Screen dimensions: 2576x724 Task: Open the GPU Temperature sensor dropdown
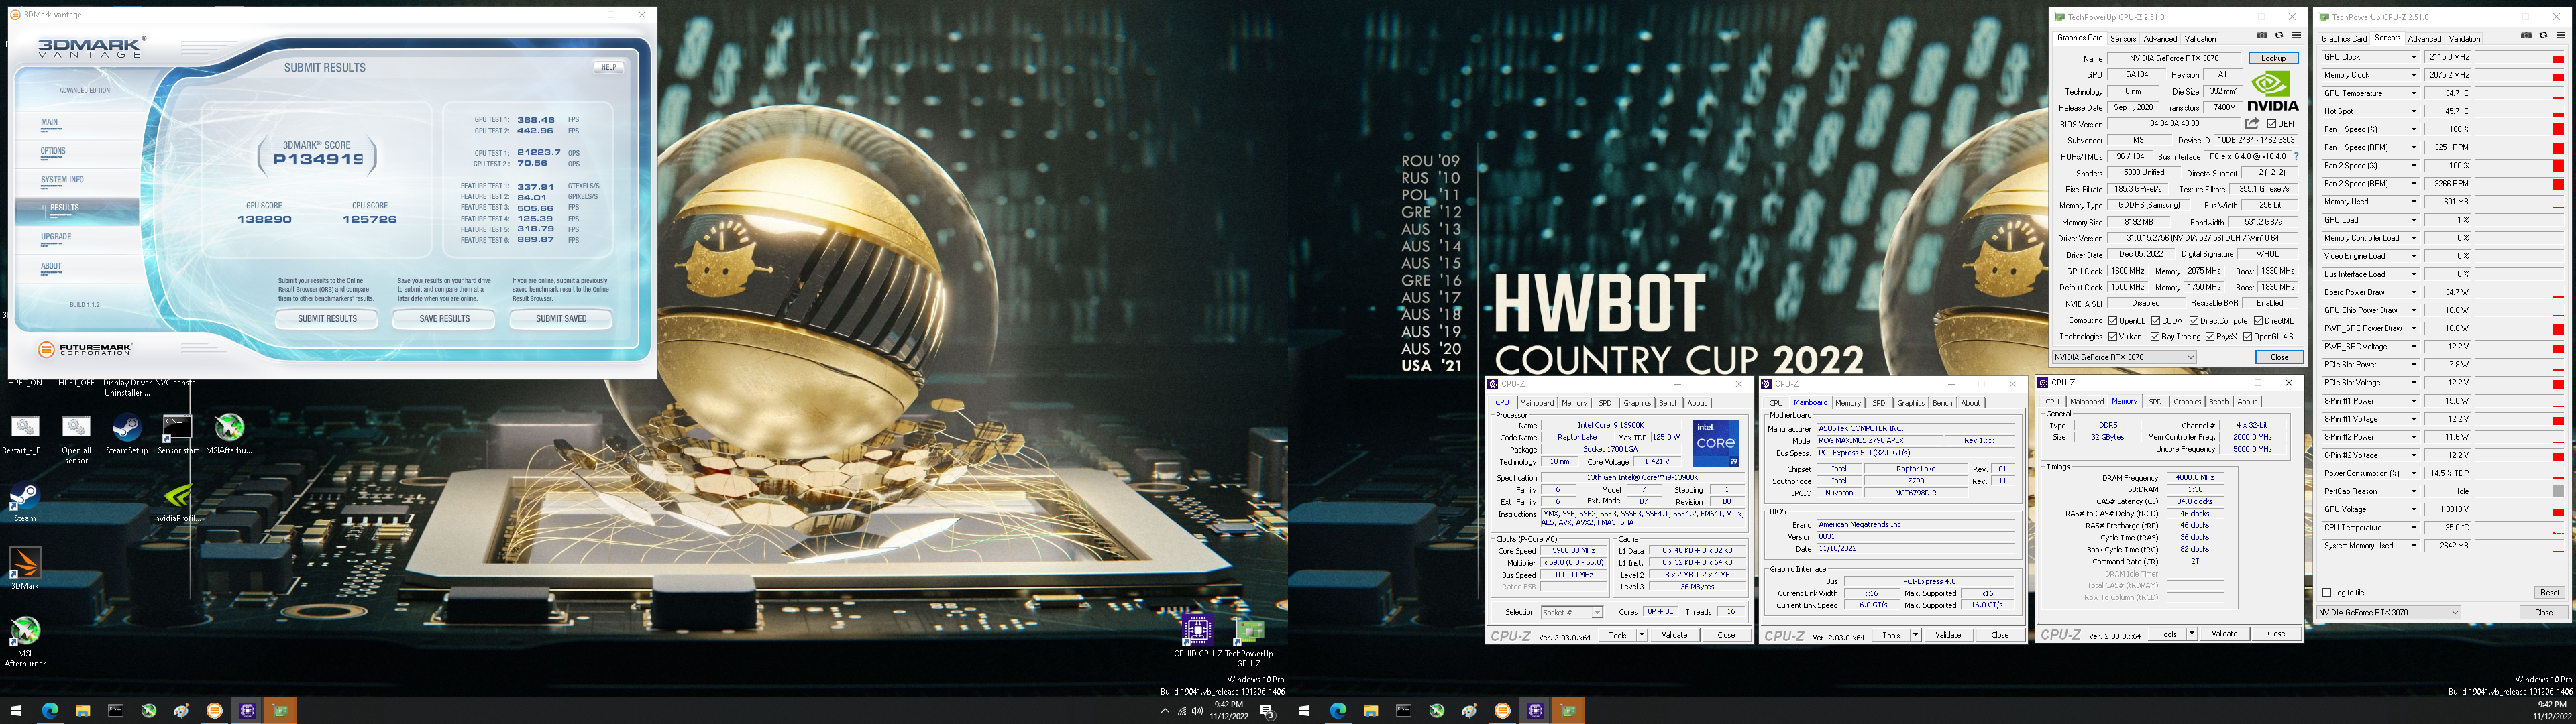point(2414,93)
